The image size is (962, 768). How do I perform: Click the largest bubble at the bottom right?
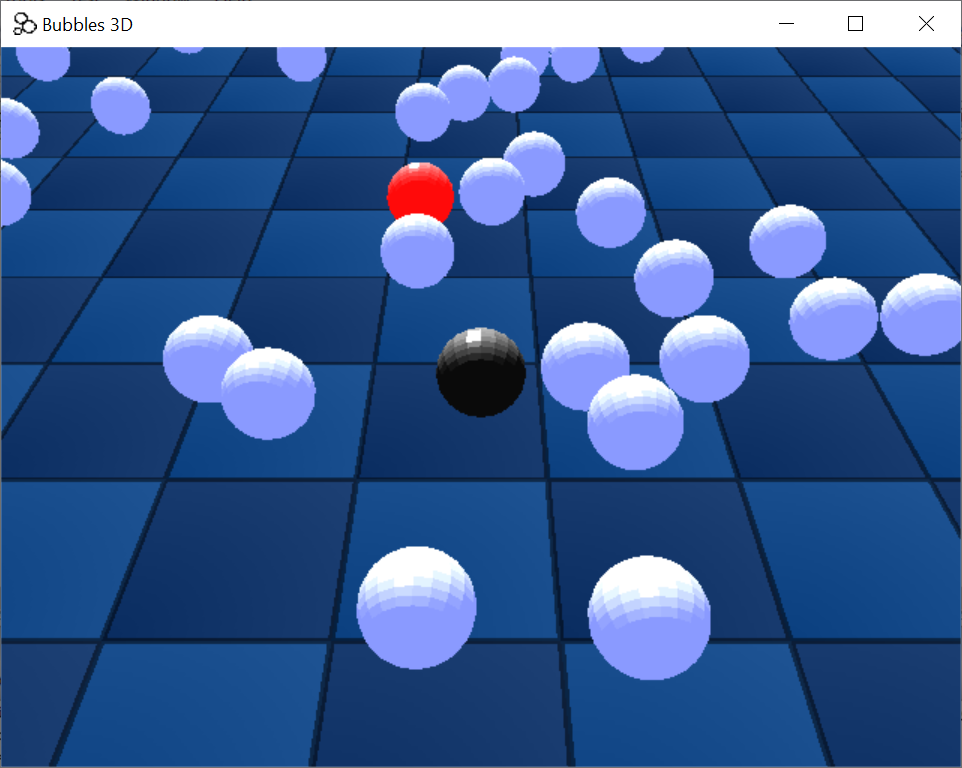tap(649, 617)
